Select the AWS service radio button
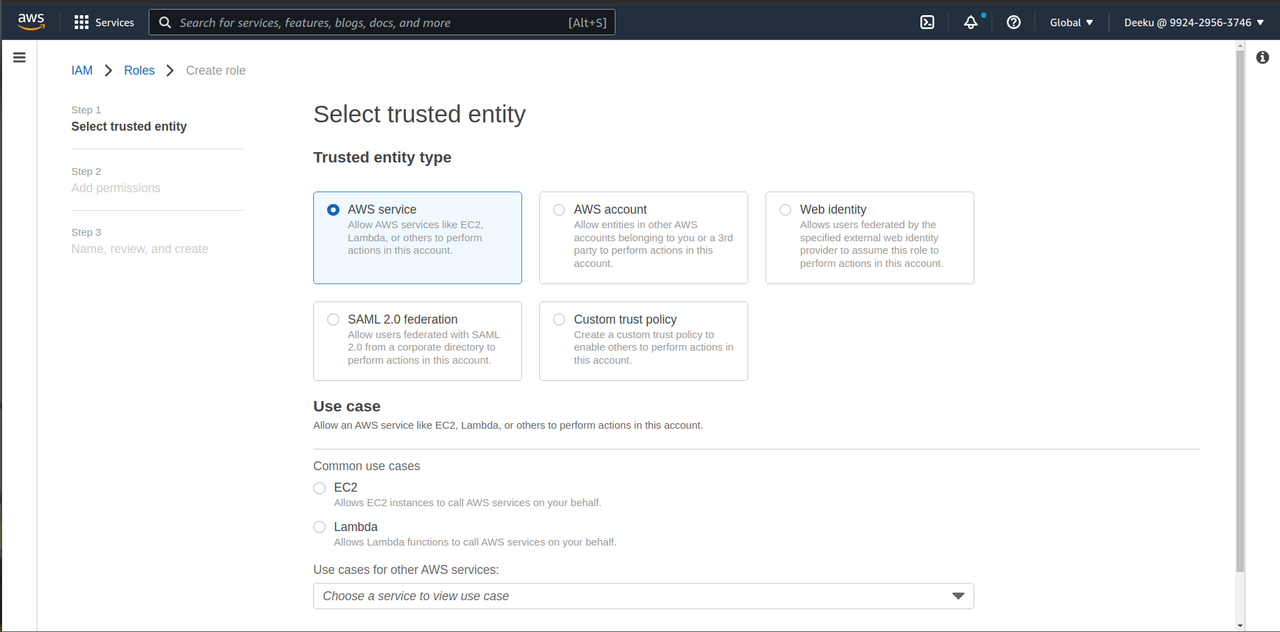 (333, 210)
